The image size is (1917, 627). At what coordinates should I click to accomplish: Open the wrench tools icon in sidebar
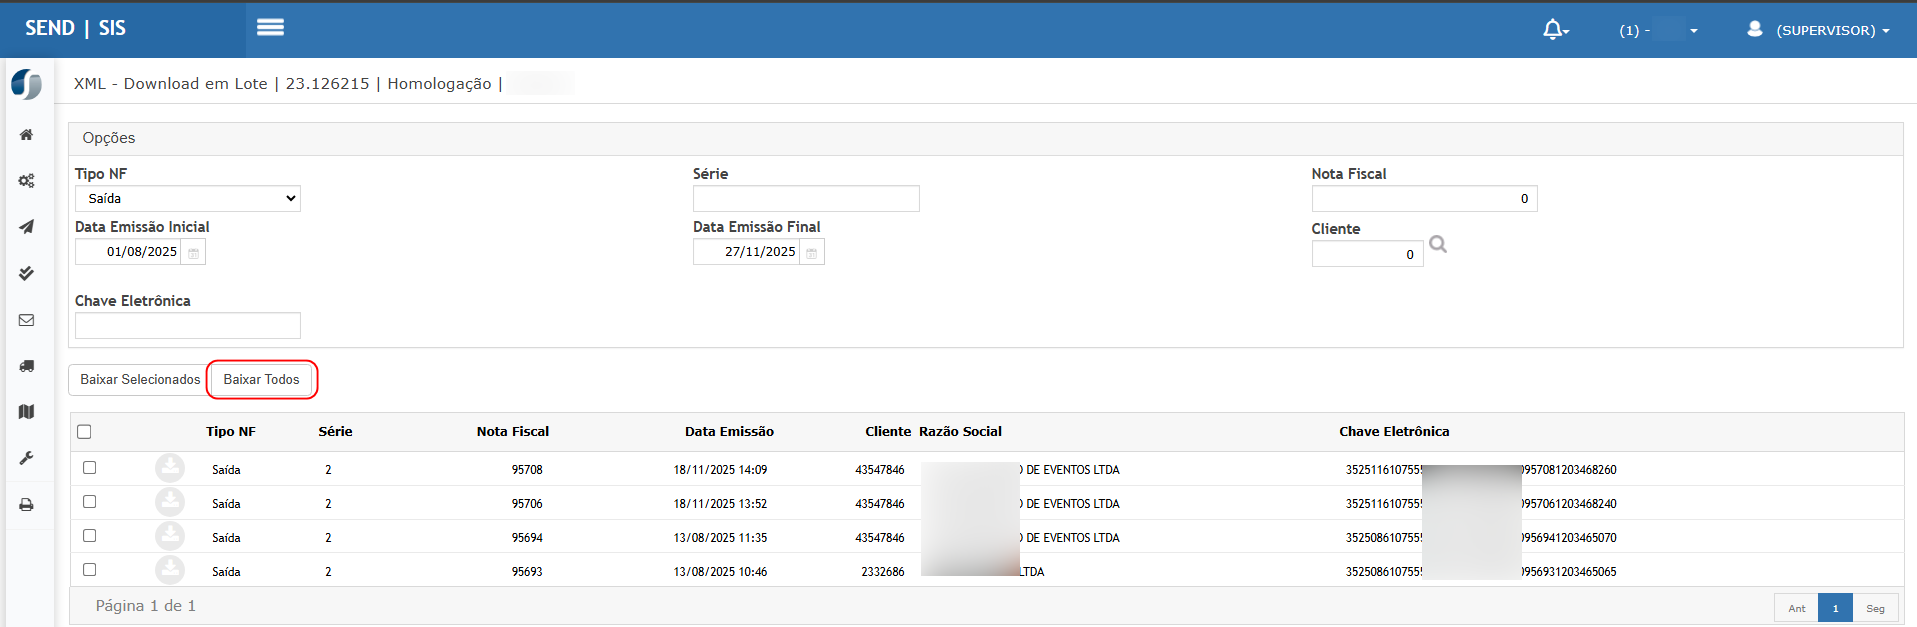tap(26, 458)
